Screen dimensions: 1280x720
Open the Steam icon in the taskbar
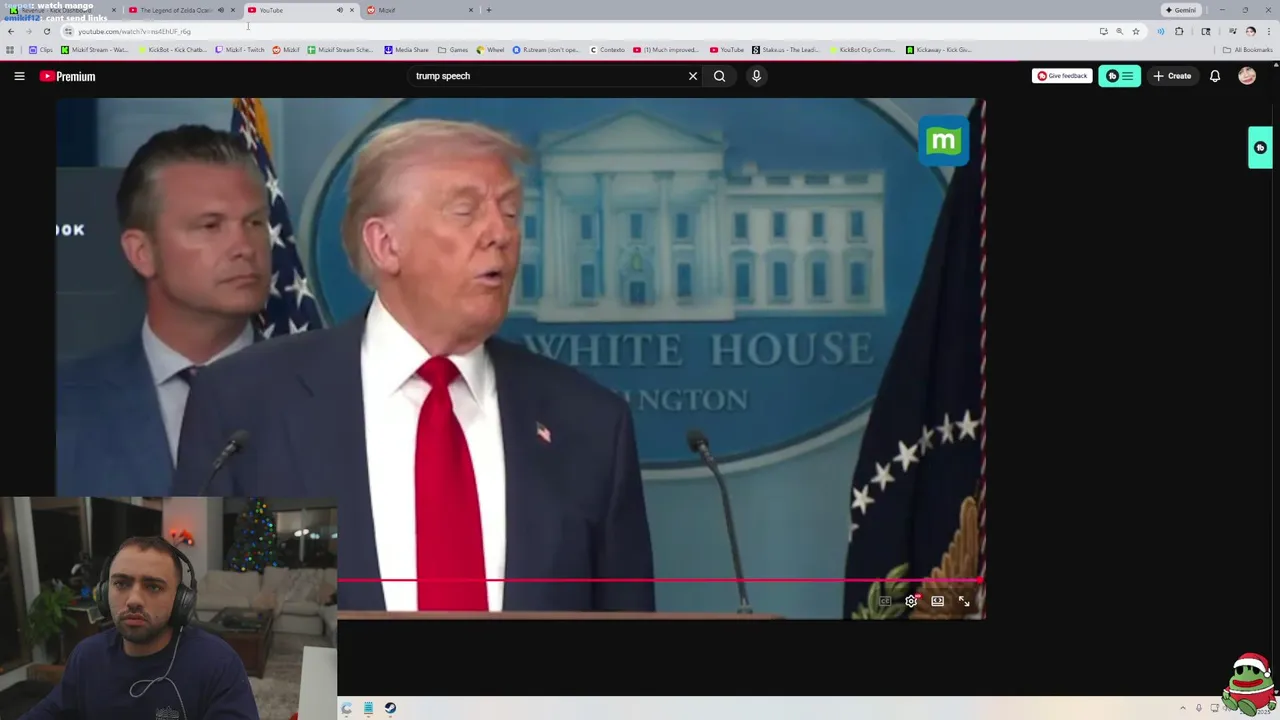(390, 708)
